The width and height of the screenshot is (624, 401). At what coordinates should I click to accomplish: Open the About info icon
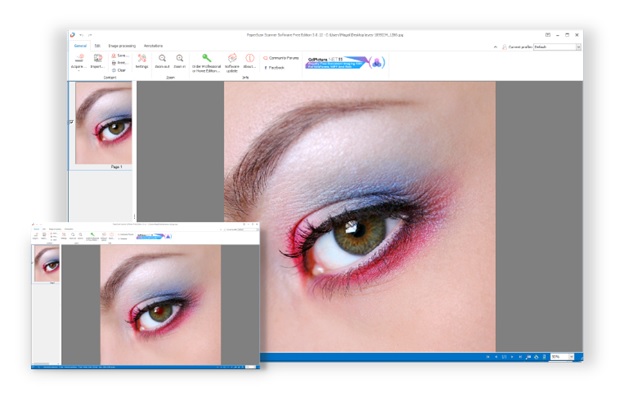(250, 60)
